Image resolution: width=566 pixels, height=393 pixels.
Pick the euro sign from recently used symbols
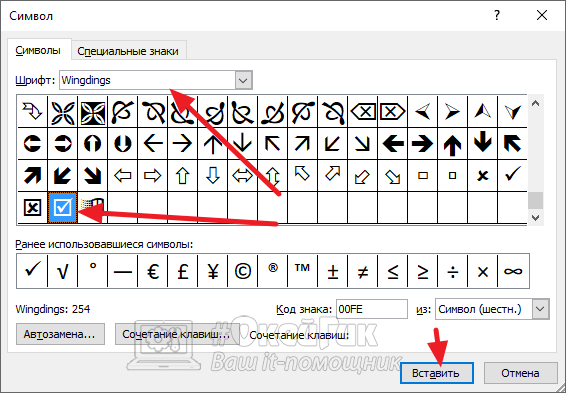point(153,271)
